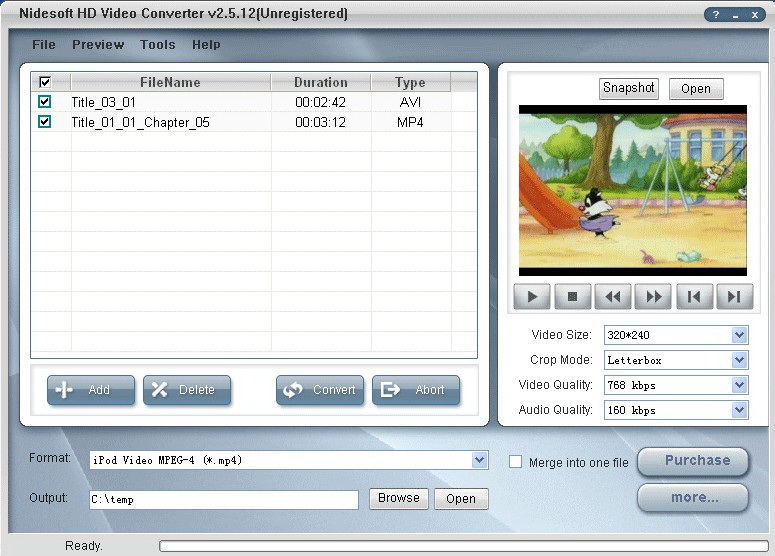Image resolution: width=775 pixels, height=556 pixels.
Task: Open the File menu
Action: point(43,44)
